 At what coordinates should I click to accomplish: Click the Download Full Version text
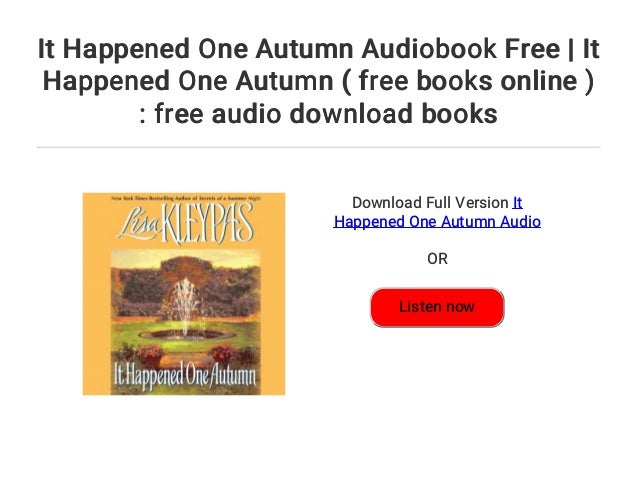tap(430, 203)
